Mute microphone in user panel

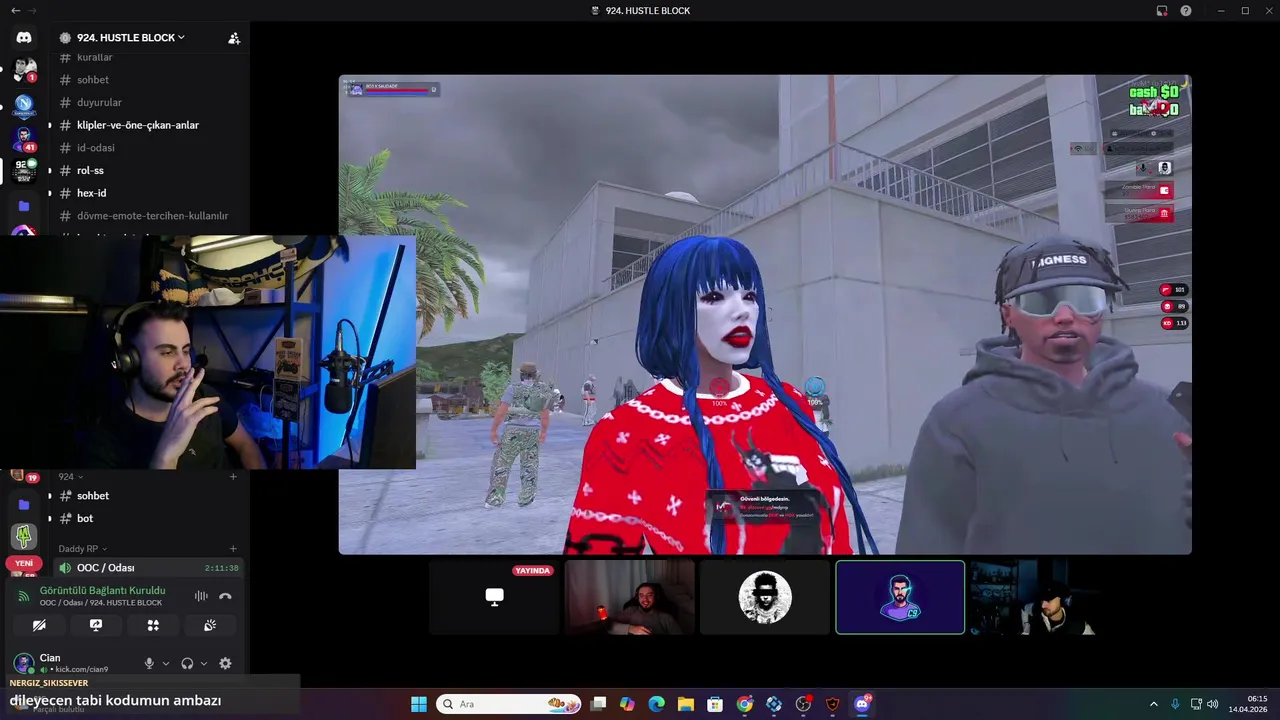pos(149,663)
